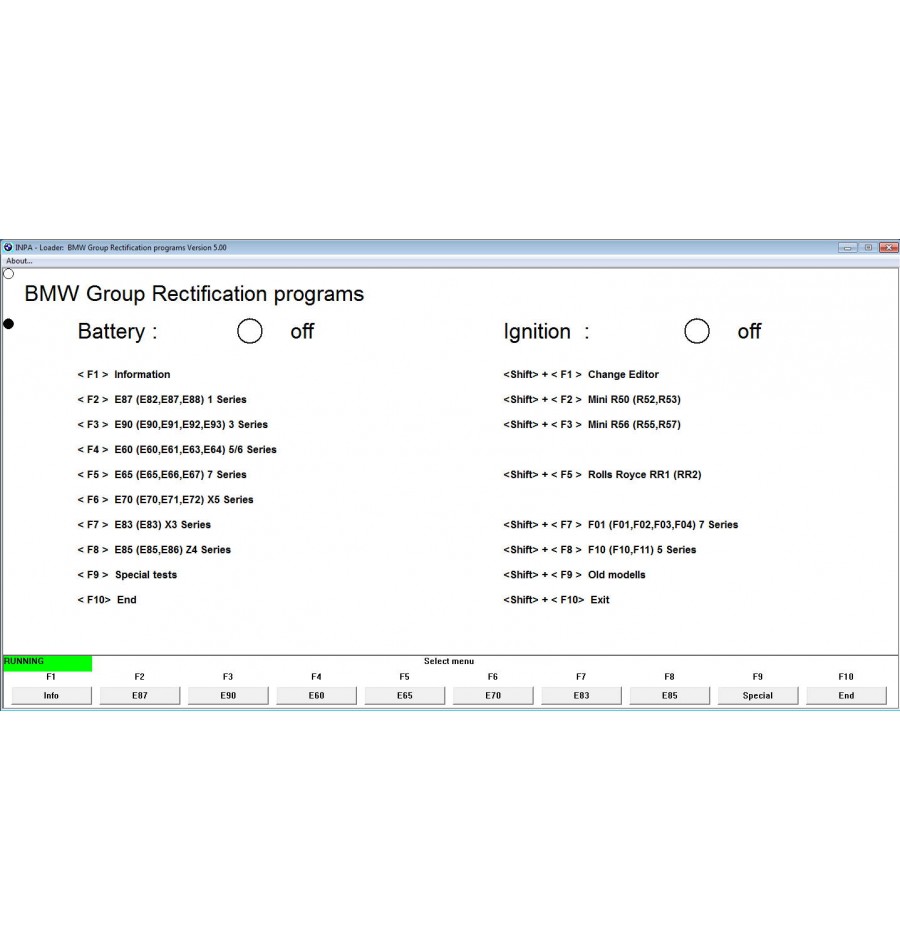
Task: Click the End button under F10
Action: (x=846, y=696)
